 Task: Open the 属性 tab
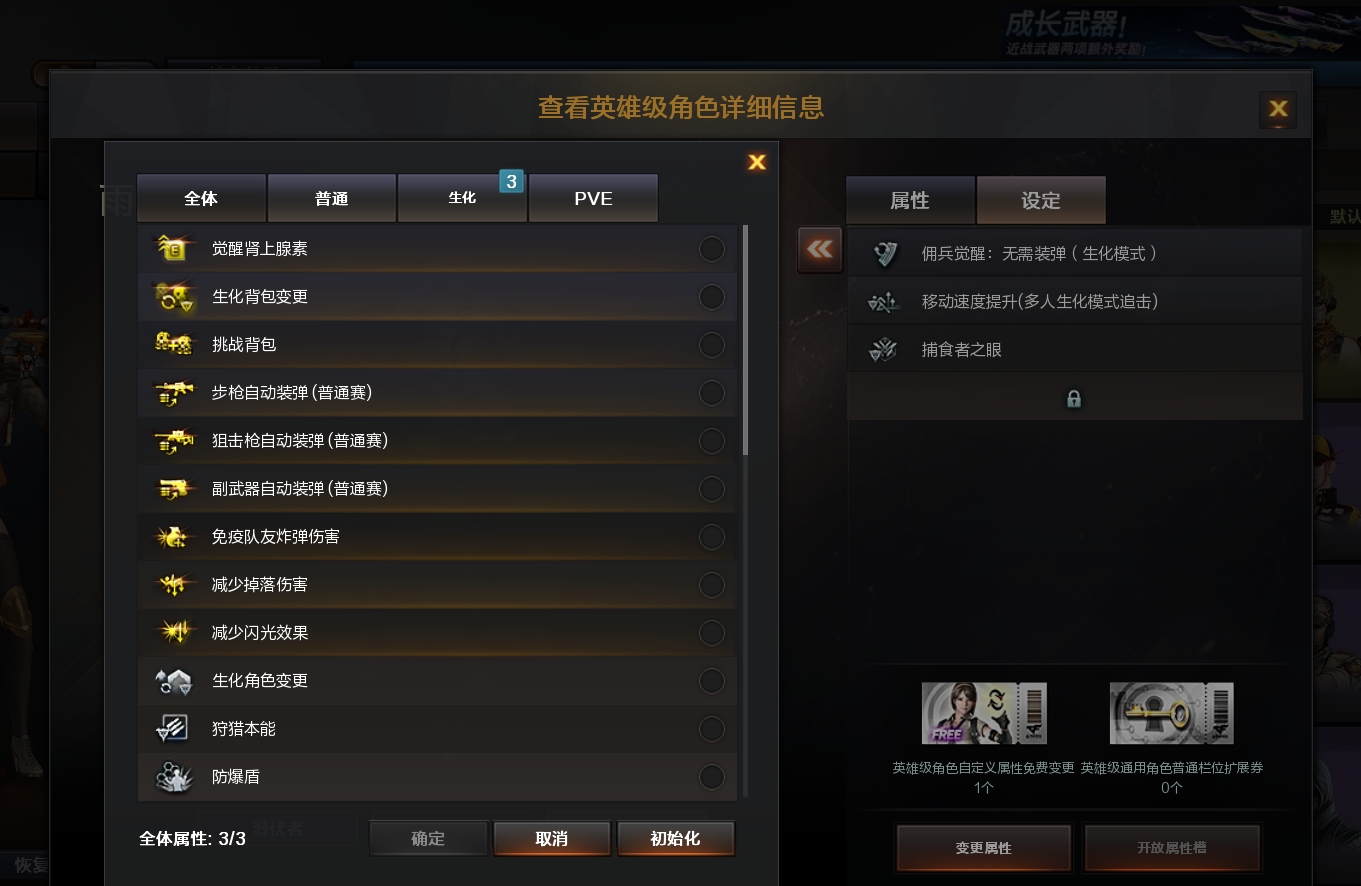pyautogui.click(x=910, y=200)
